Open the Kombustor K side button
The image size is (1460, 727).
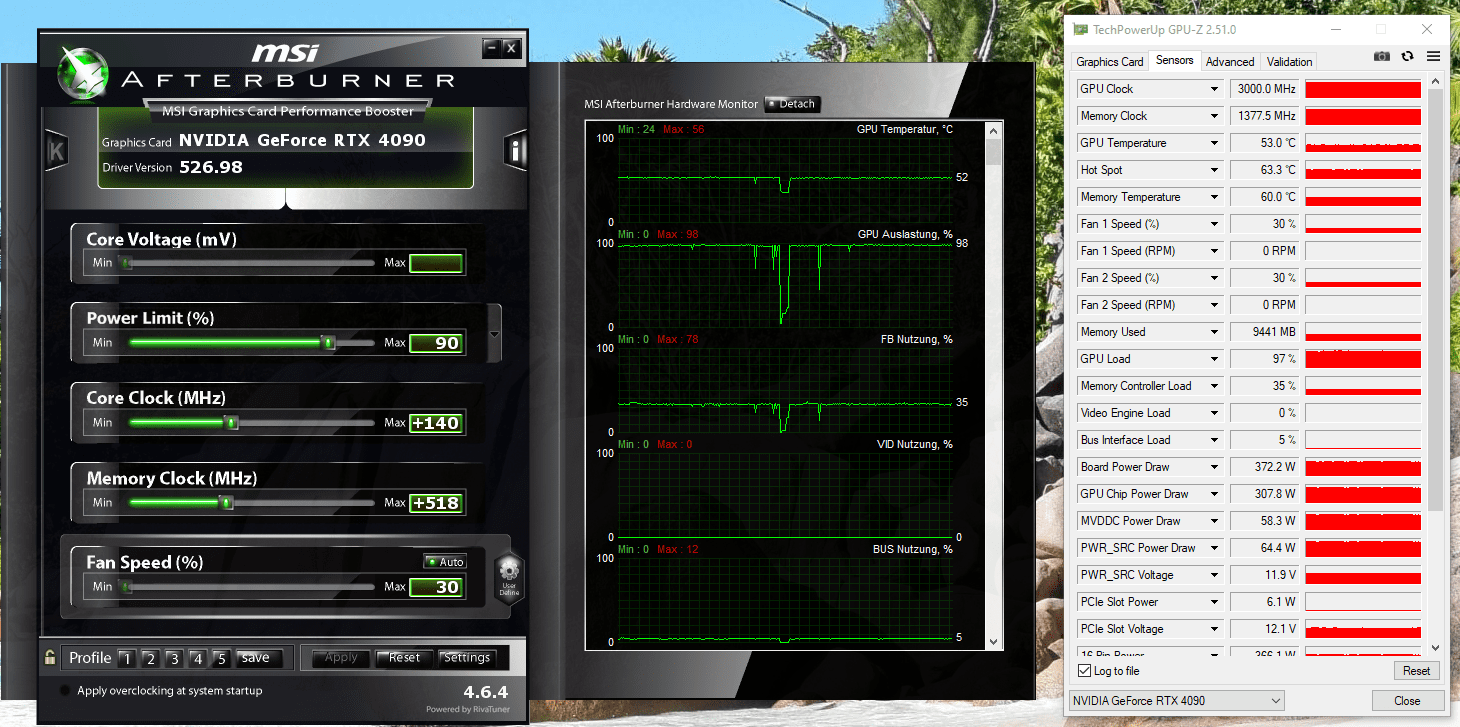point(56,151)
